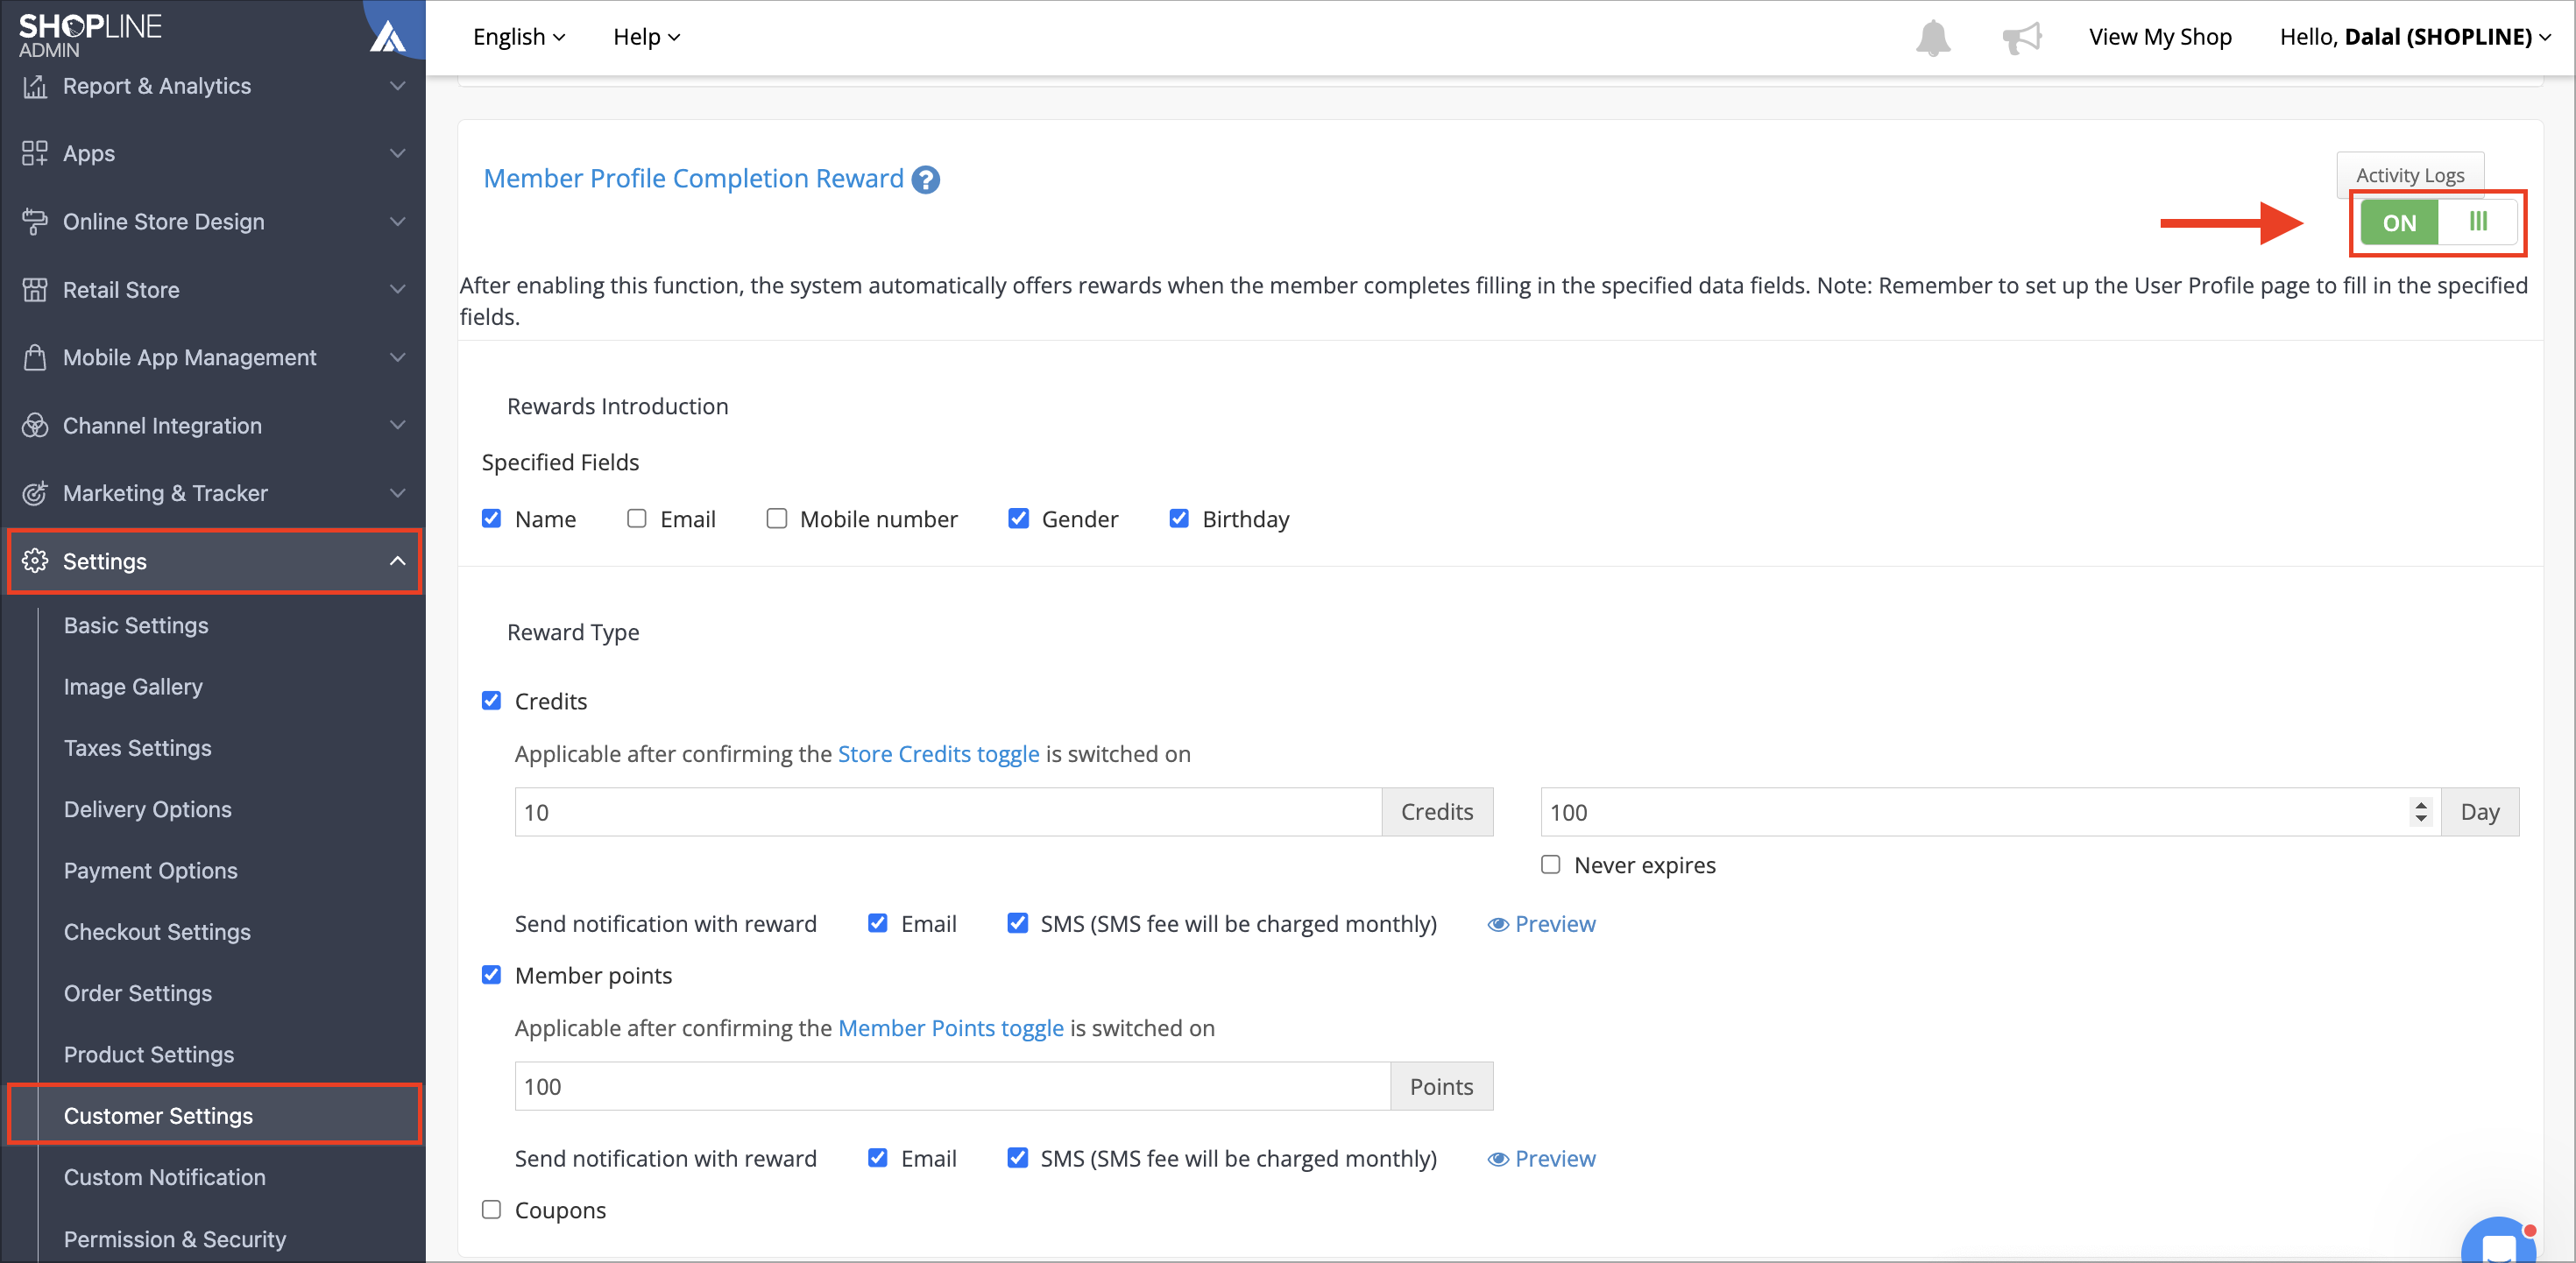This screenshot has width=2576, height=1263.
Task: Open the English language dropdown
Action: pyautogui.click(x=519, y=37)
